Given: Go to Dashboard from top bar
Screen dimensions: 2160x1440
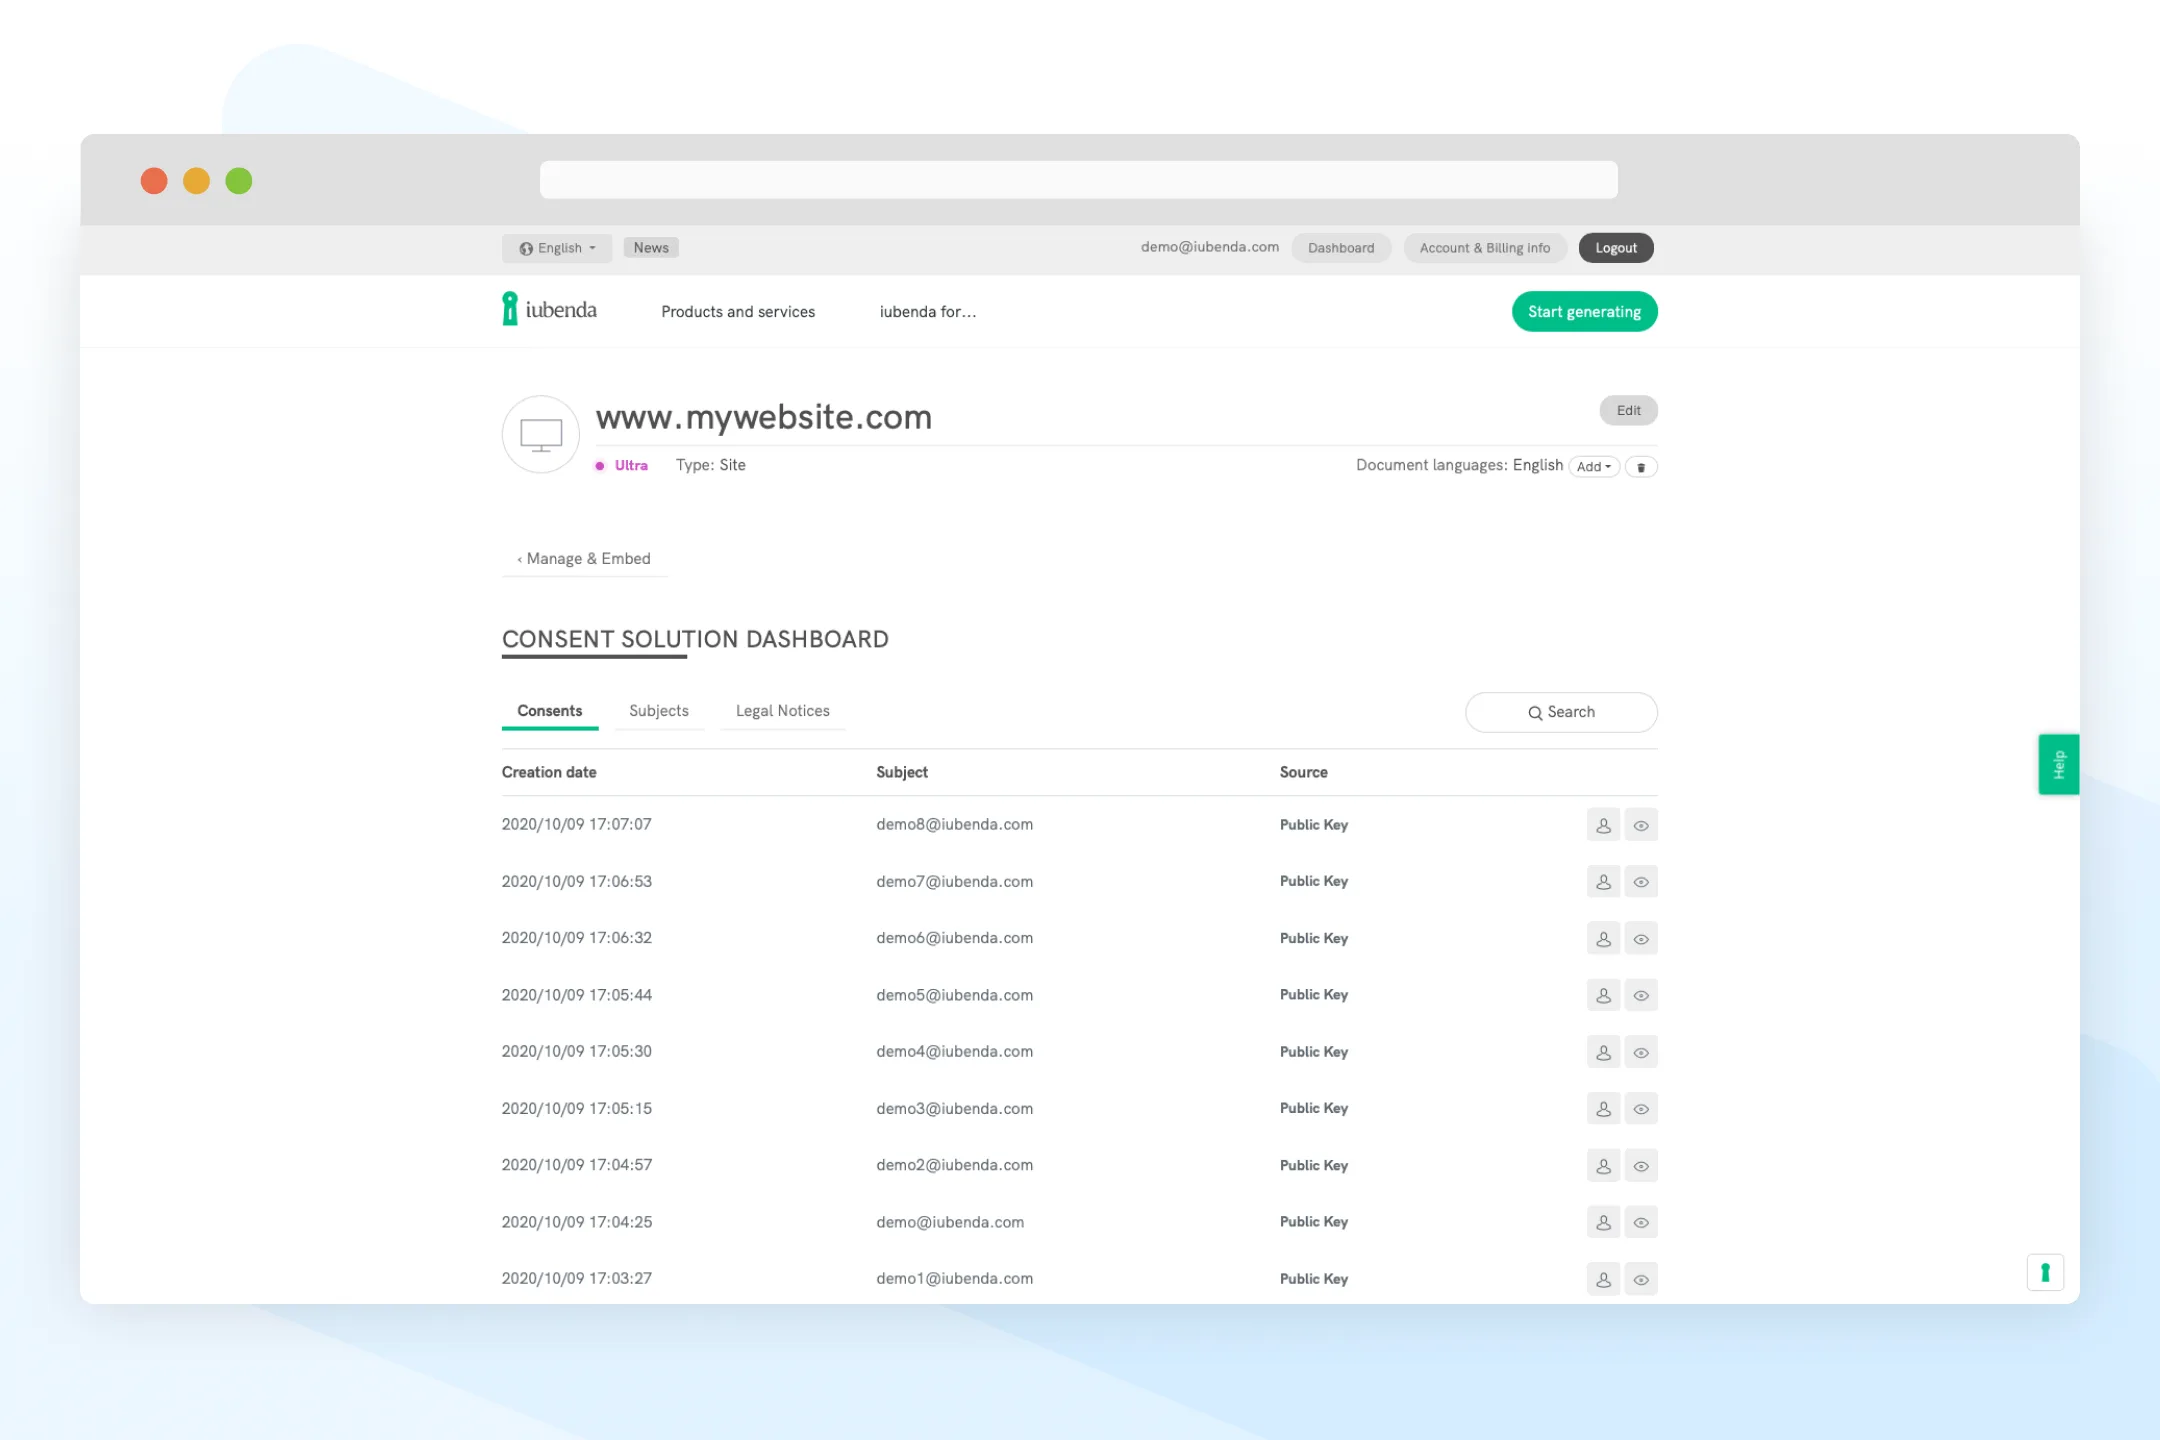Looking at the screenshot, I should coord(1341,248).
